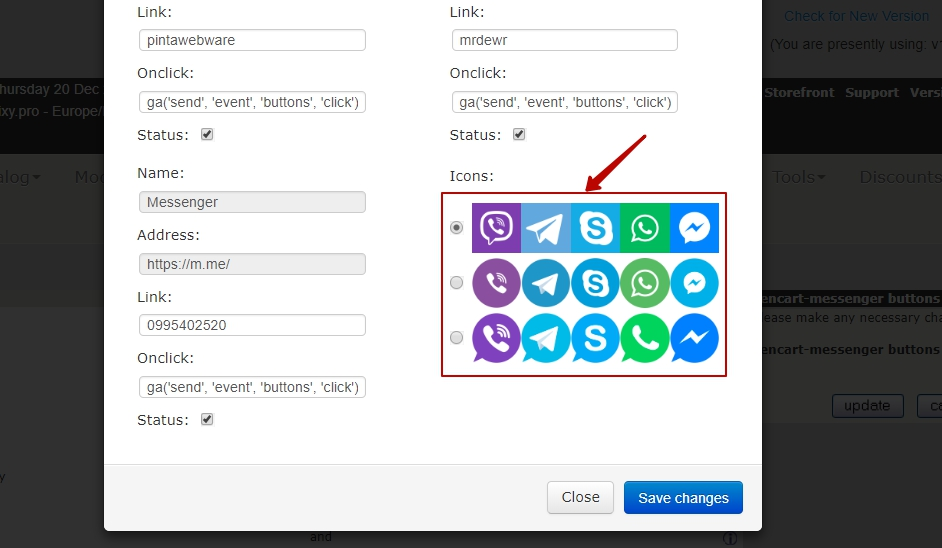Image resolution: width=942 pixels, height=548 pixels.
Task: Uncheck Status checkbox under Messenger section
Action: pos(207,420)
